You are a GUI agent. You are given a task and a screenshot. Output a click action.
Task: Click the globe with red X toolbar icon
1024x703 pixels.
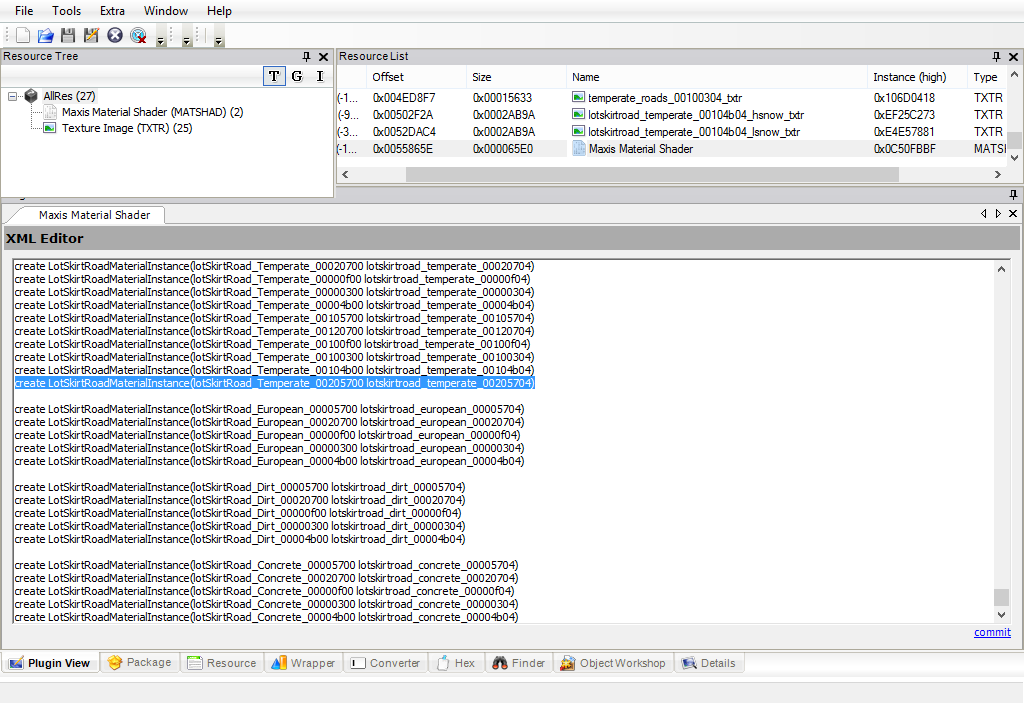click(x=138, y=35)
